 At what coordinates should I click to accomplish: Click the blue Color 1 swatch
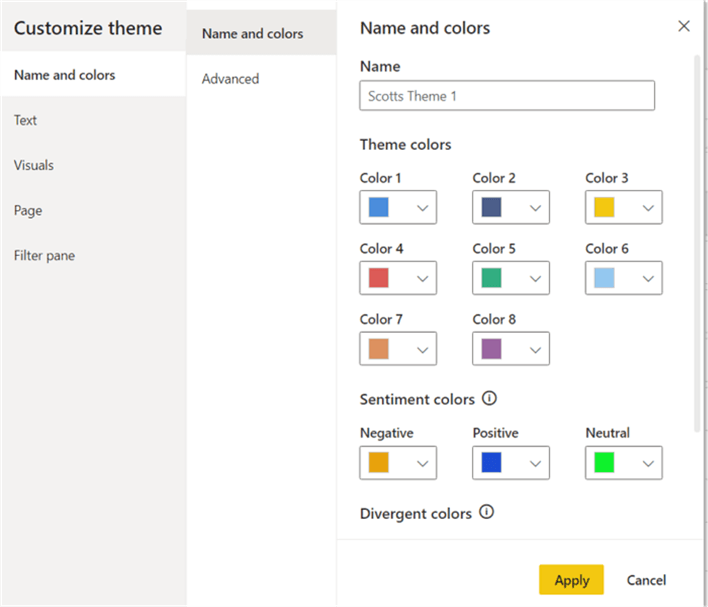tap(378, 207)
